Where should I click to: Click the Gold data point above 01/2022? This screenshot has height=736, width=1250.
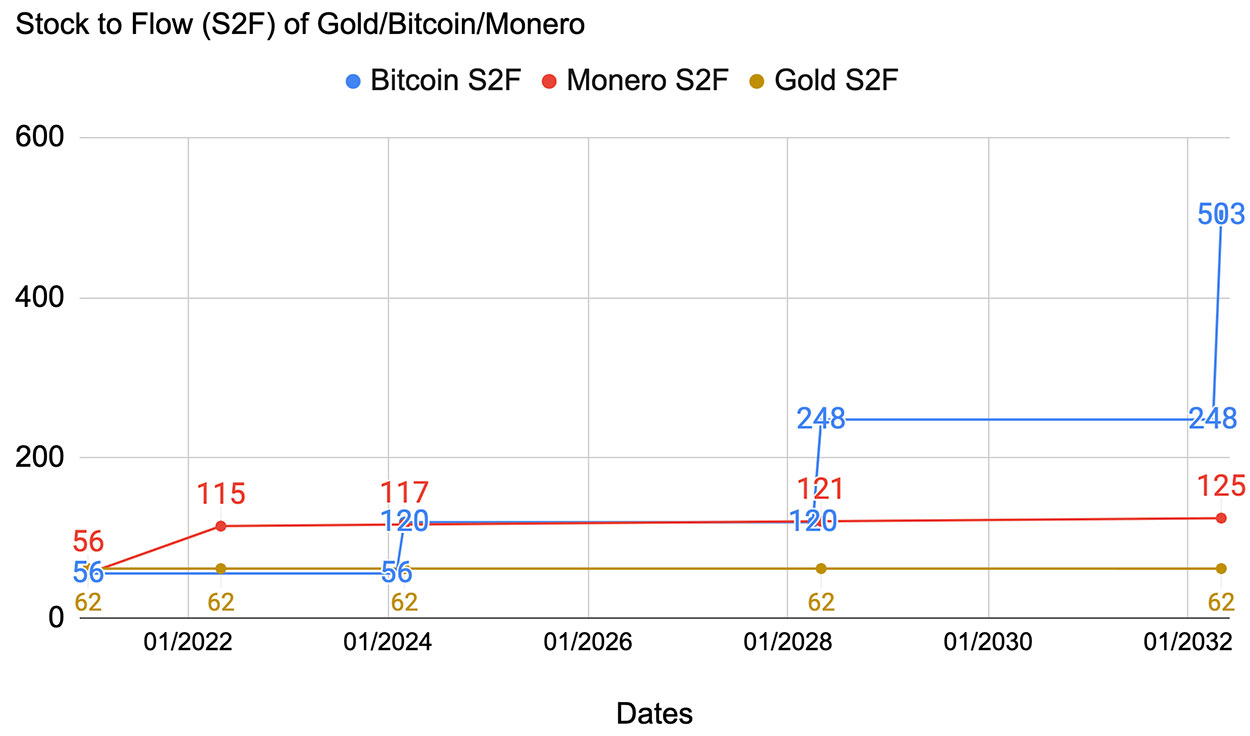(x=221, y=568)
